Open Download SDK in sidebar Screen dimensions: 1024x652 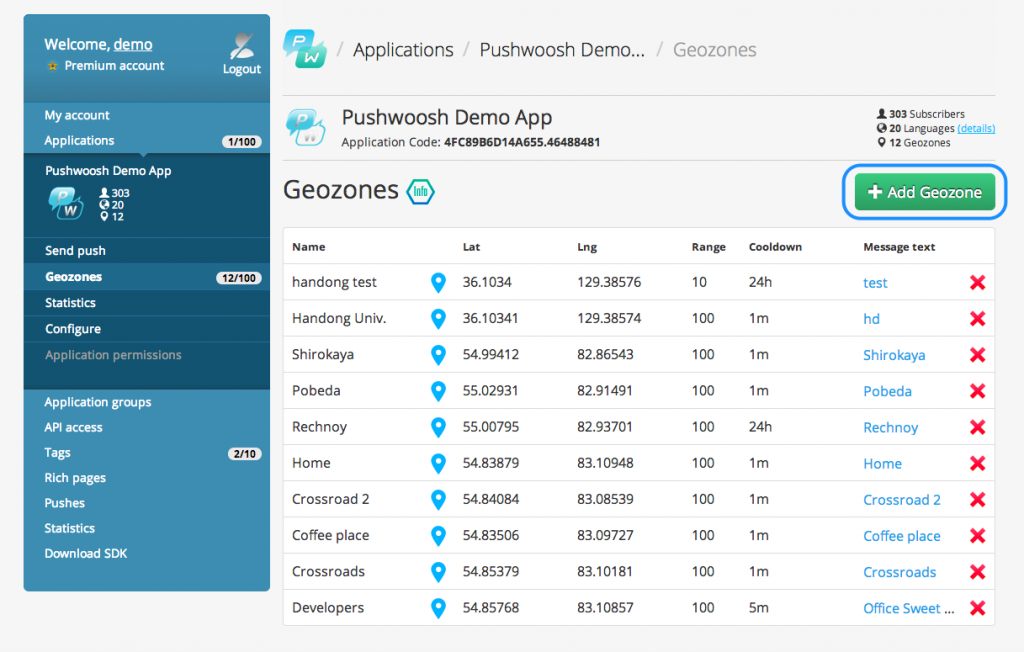pos(86,553)
